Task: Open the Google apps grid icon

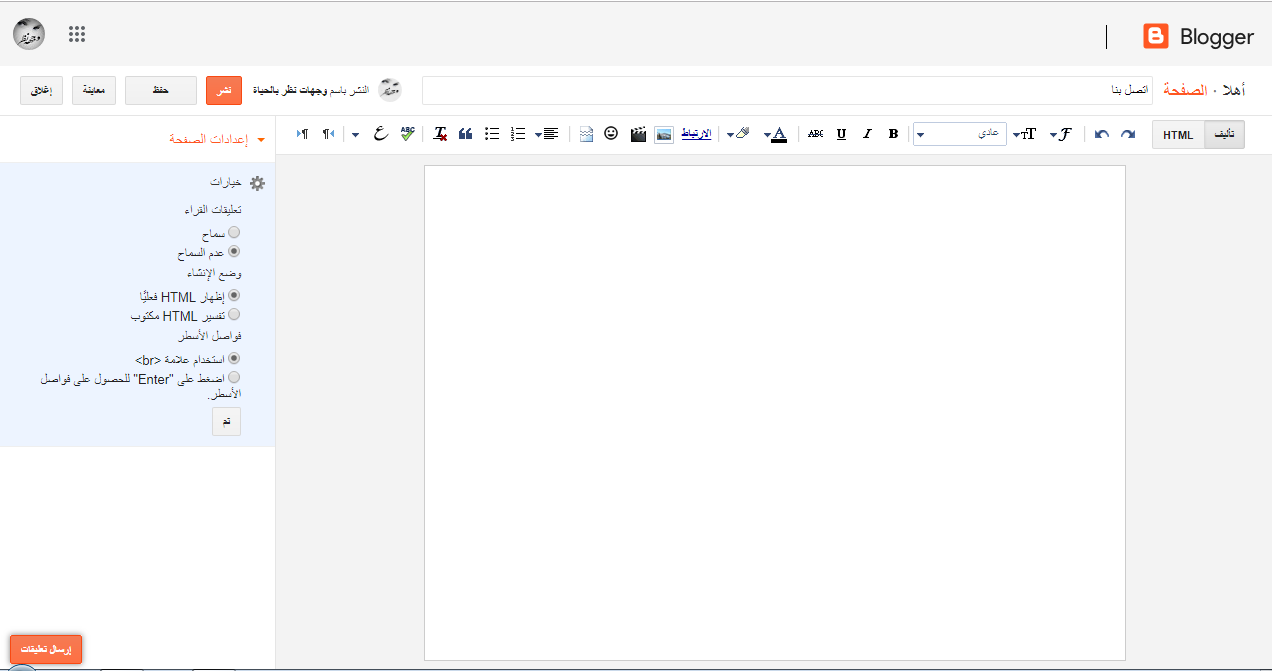Action: click(77, 34)
